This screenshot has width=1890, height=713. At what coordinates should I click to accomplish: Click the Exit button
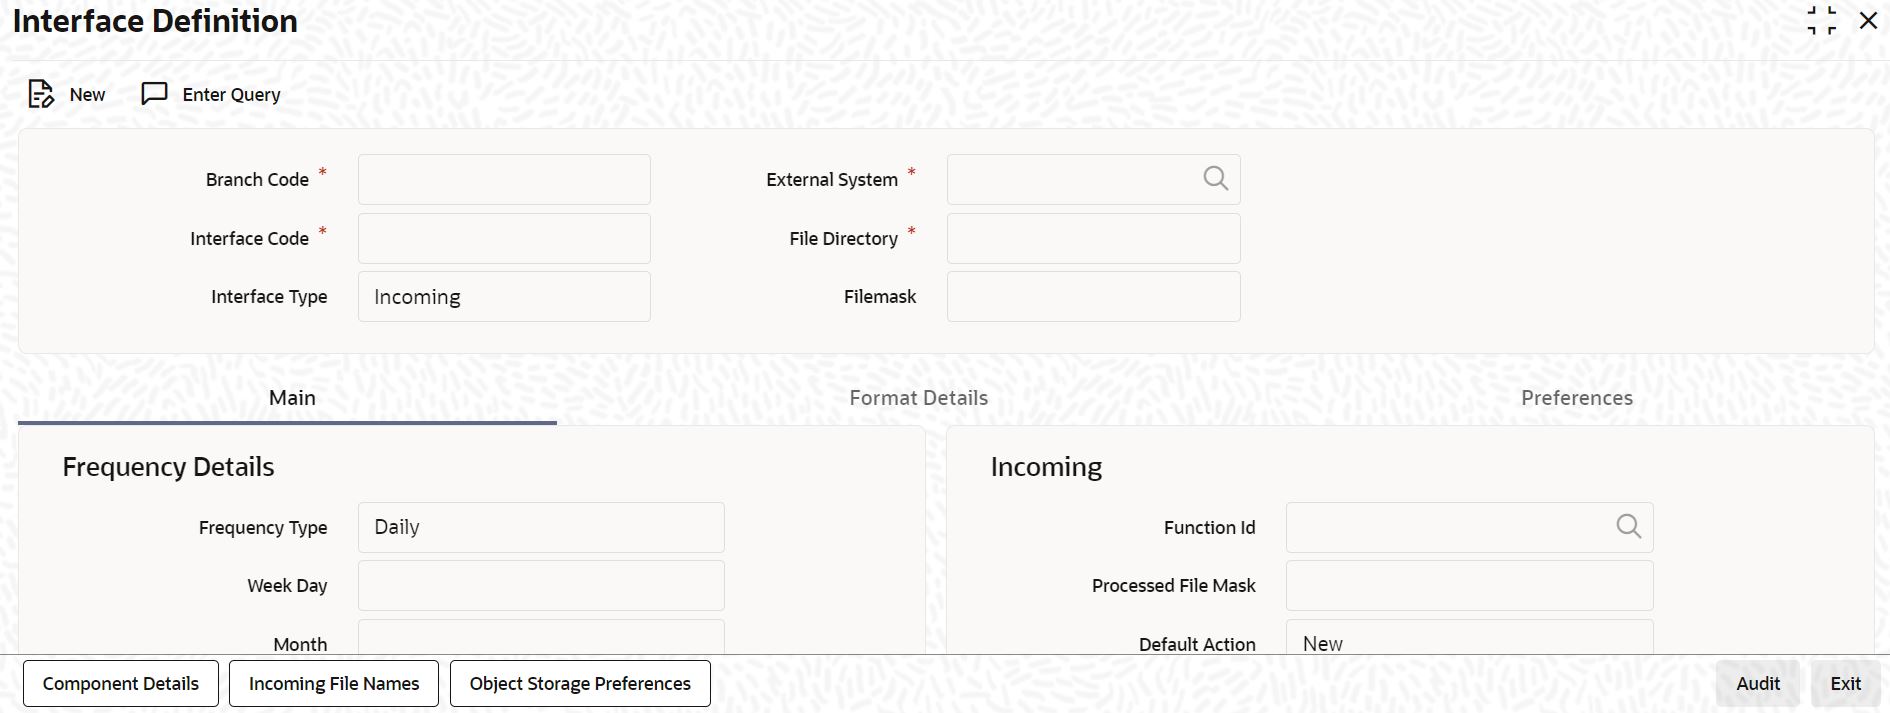click(1845, 684)
